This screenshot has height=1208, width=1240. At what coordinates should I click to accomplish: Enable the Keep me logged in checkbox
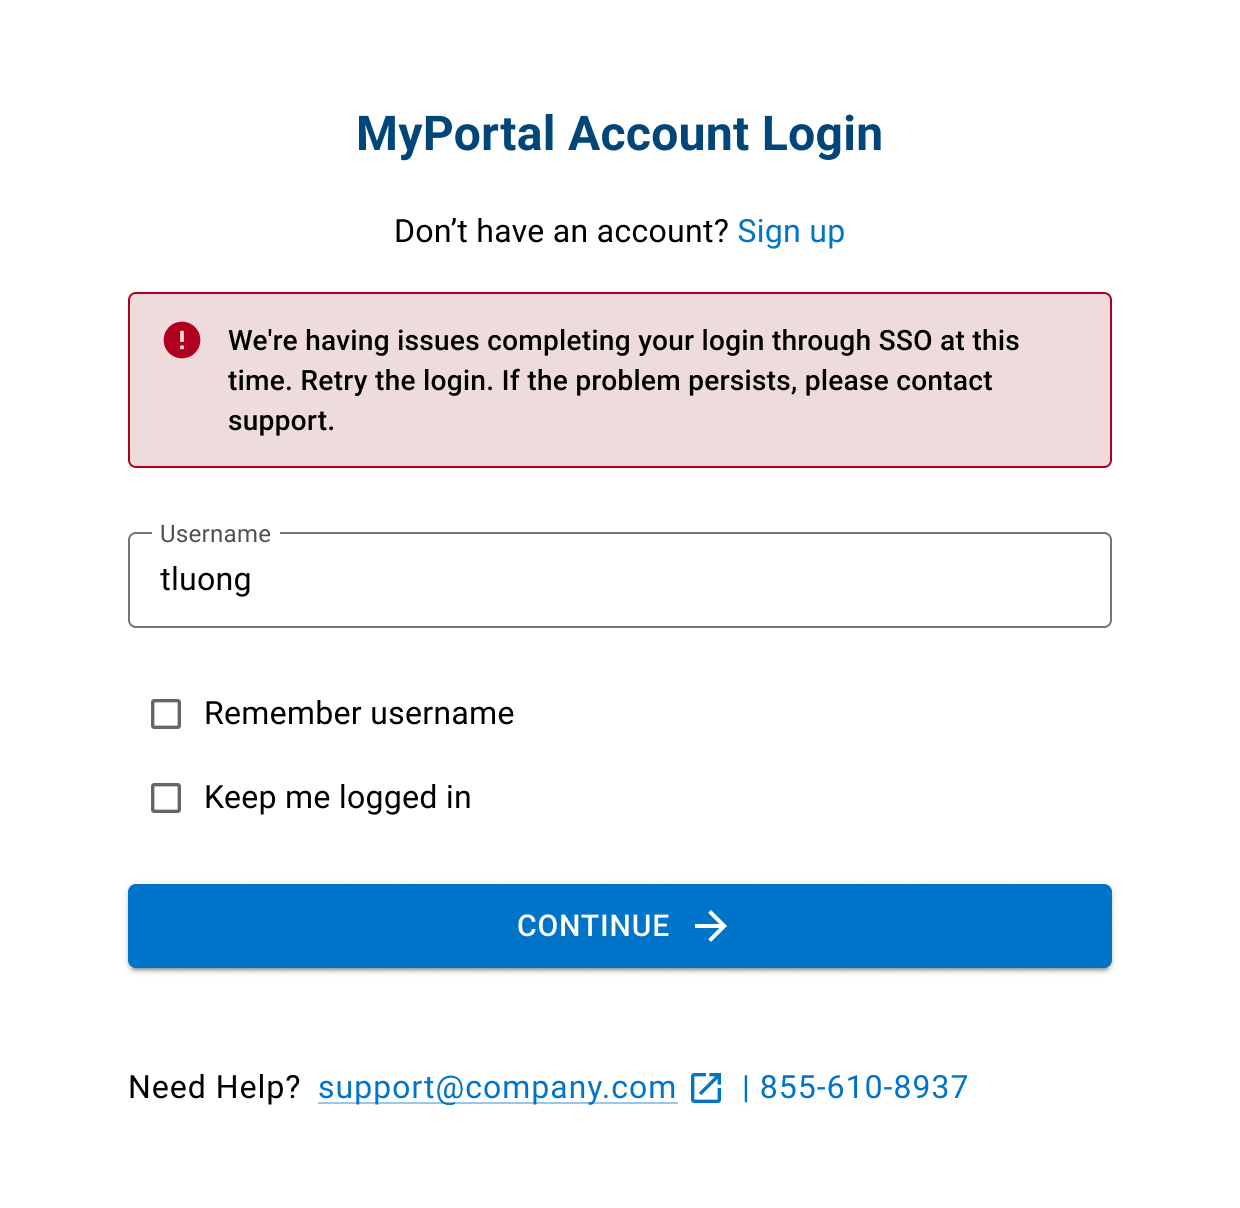coord(166,798)
